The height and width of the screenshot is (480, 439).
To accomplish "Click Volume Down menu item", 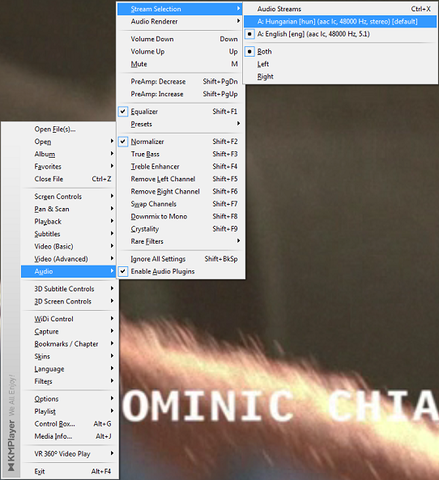I will pyautogui.click(x=180, y=39).
